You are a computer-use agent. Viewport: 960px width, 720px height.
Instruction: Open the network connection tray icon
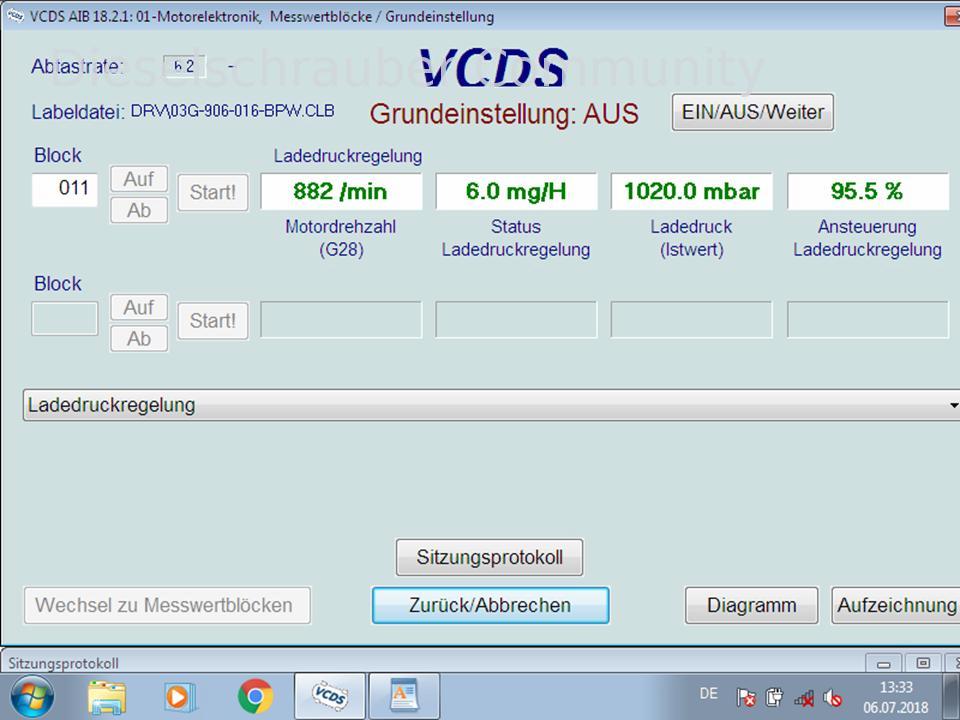point(804,697)
